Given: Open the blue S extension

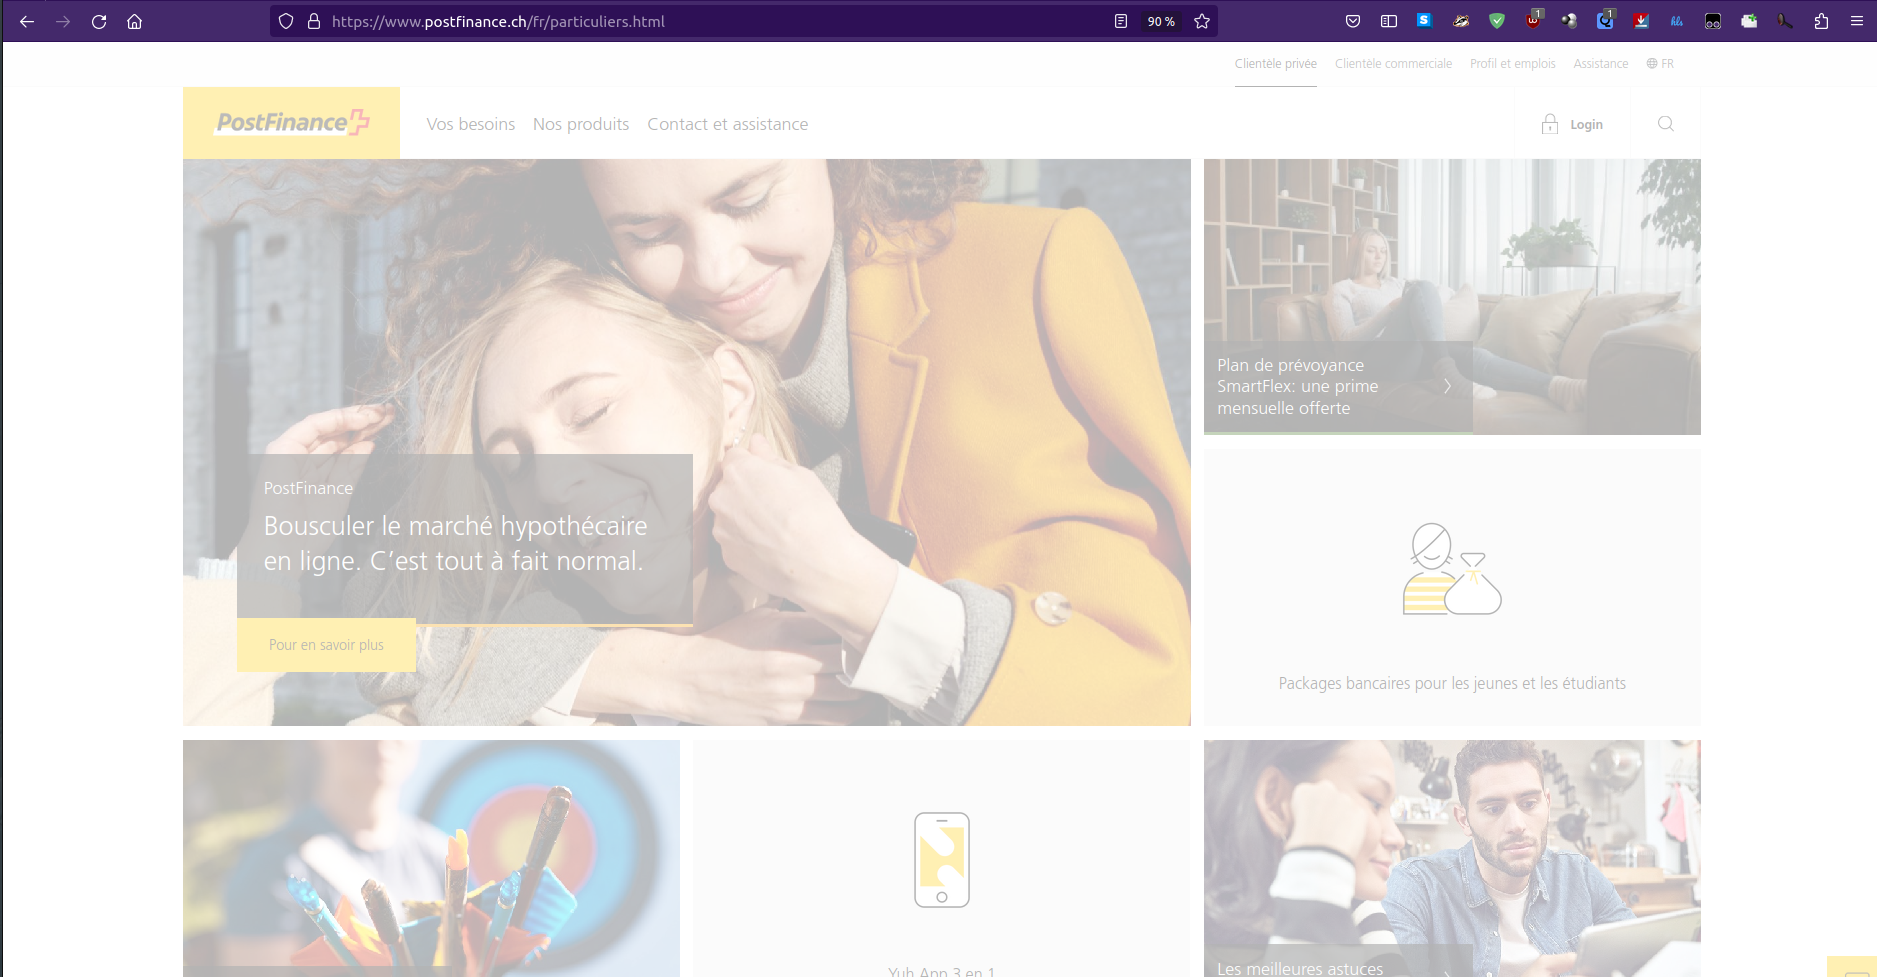Looking at the screenshot, I should point(1425,21).
